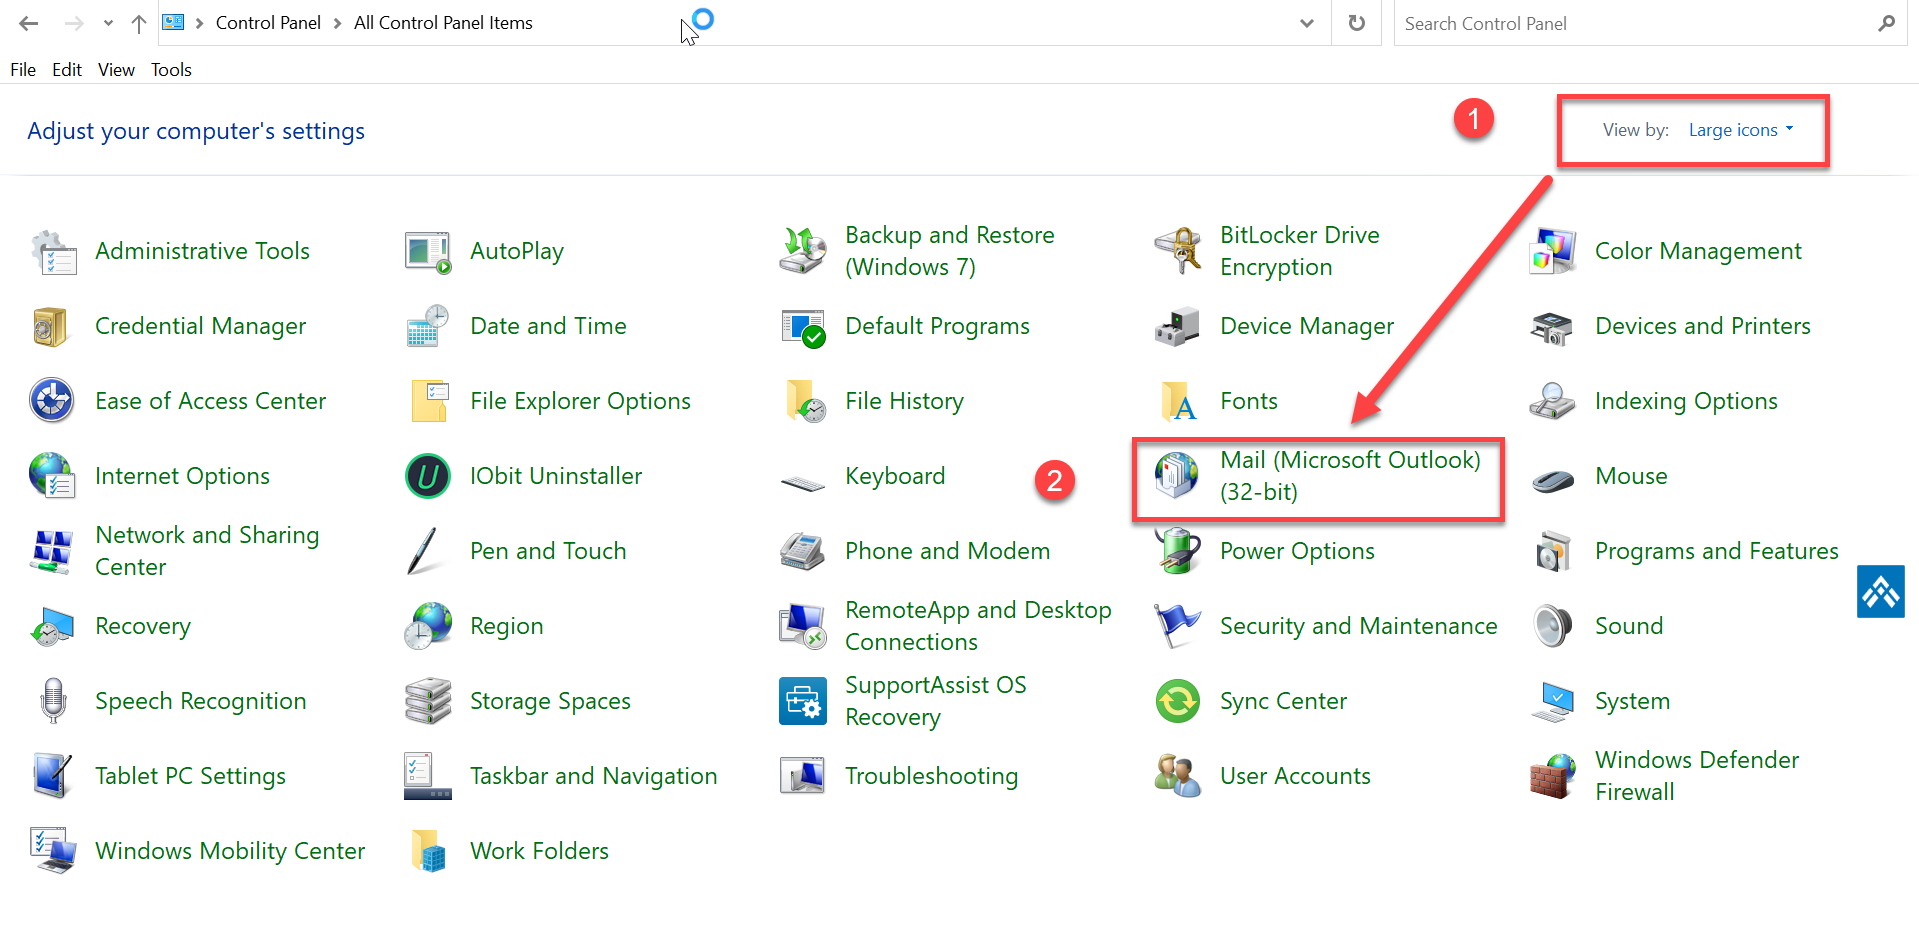Expand the address bar history dropdown
Image resolution: width=1919 pixels, height=927 pixels.
[x=1307, y=23]
